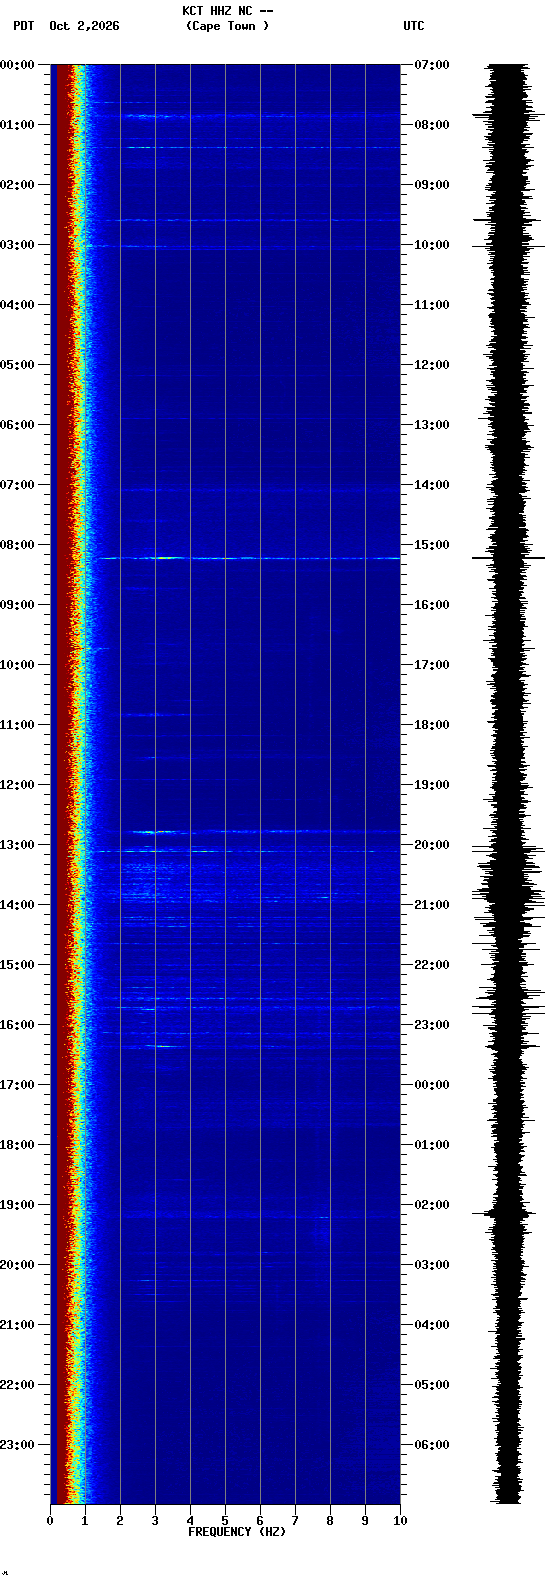Screen dimensions: 552x1584
Task: Click the 17:00 PDT time label
Action: point(18,1085)
